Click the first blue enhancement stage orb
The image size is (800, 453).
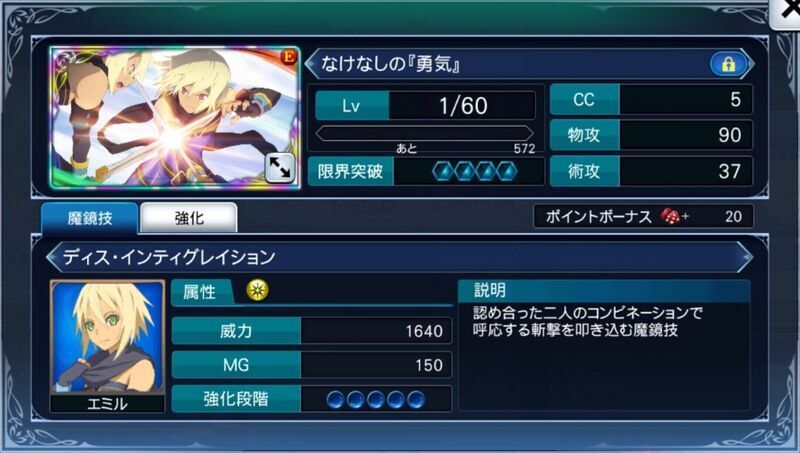tap(335, 399)
